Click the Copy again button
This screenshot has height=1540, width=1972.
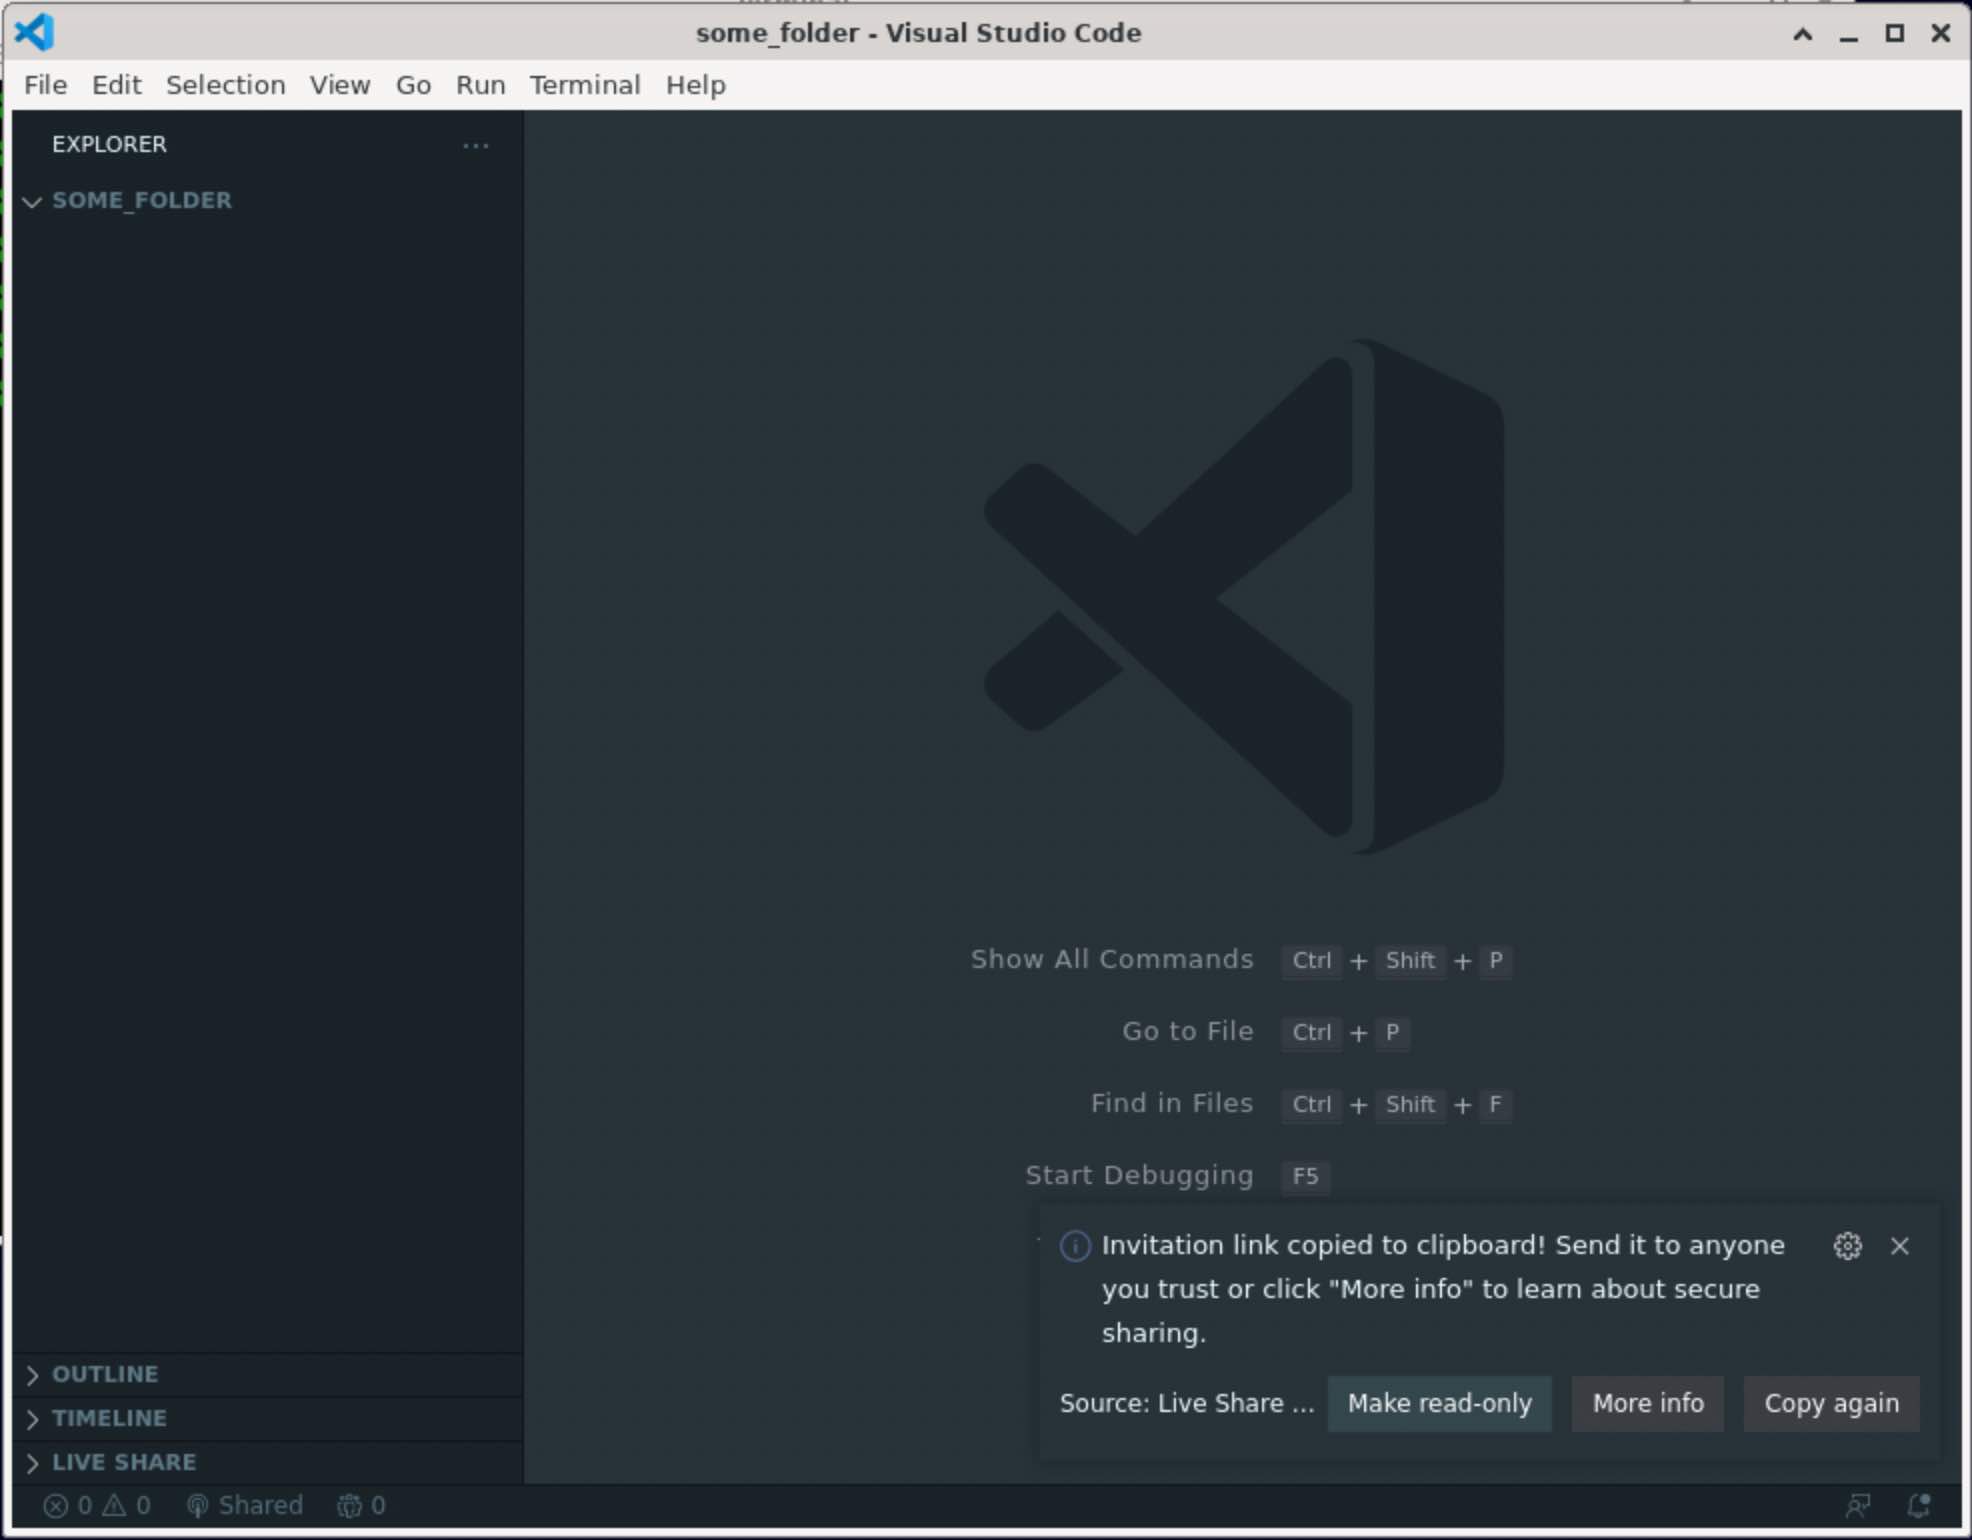coord(1831,1403)
